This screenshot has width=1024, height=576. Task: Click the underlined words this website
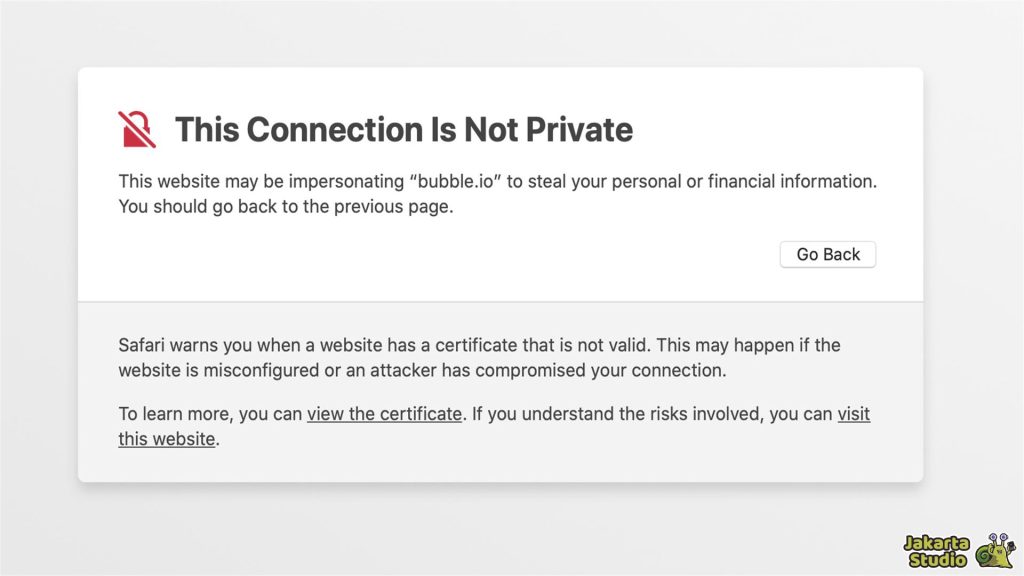167,438
